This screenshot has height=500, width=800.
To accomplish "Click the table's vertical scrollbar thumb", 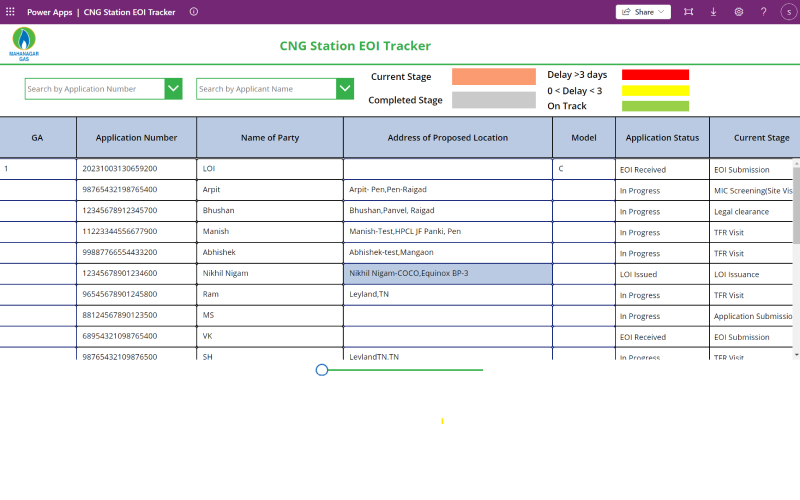I will coord(796,204).
